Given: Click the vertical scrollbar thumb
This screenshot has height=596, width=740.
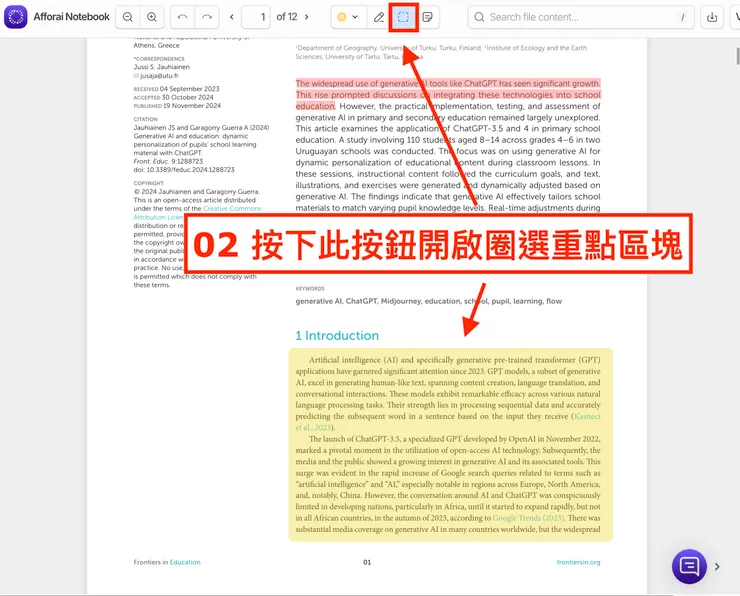Looking at the screenshot, I should [738, 56].
